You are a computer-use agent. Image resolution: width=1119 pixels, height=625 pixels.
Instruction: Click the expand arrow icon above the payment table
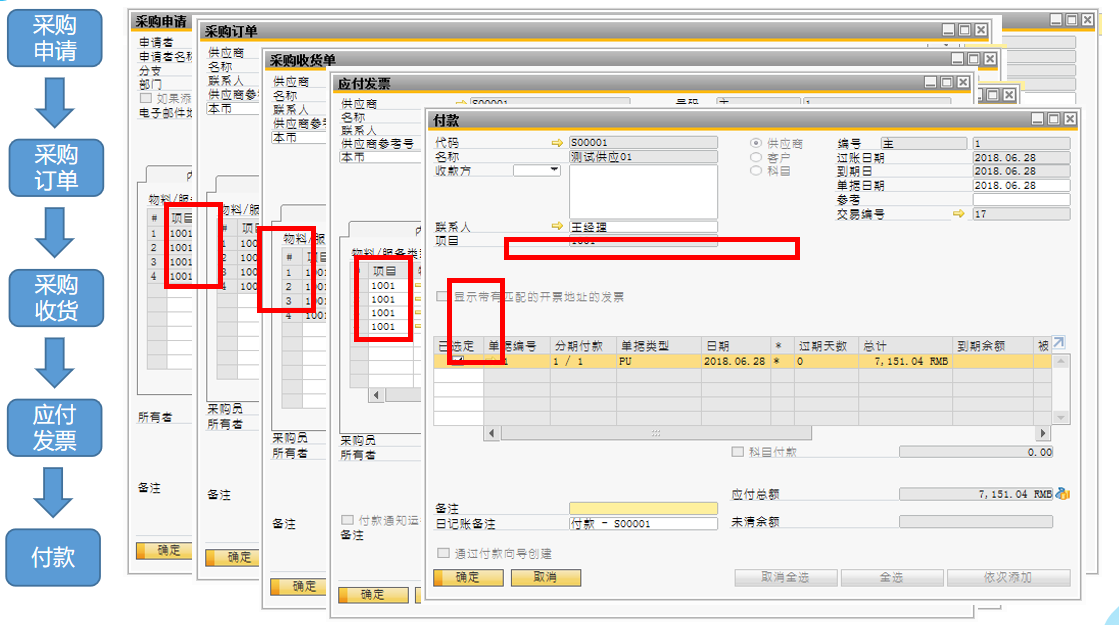coord(1059,342)
